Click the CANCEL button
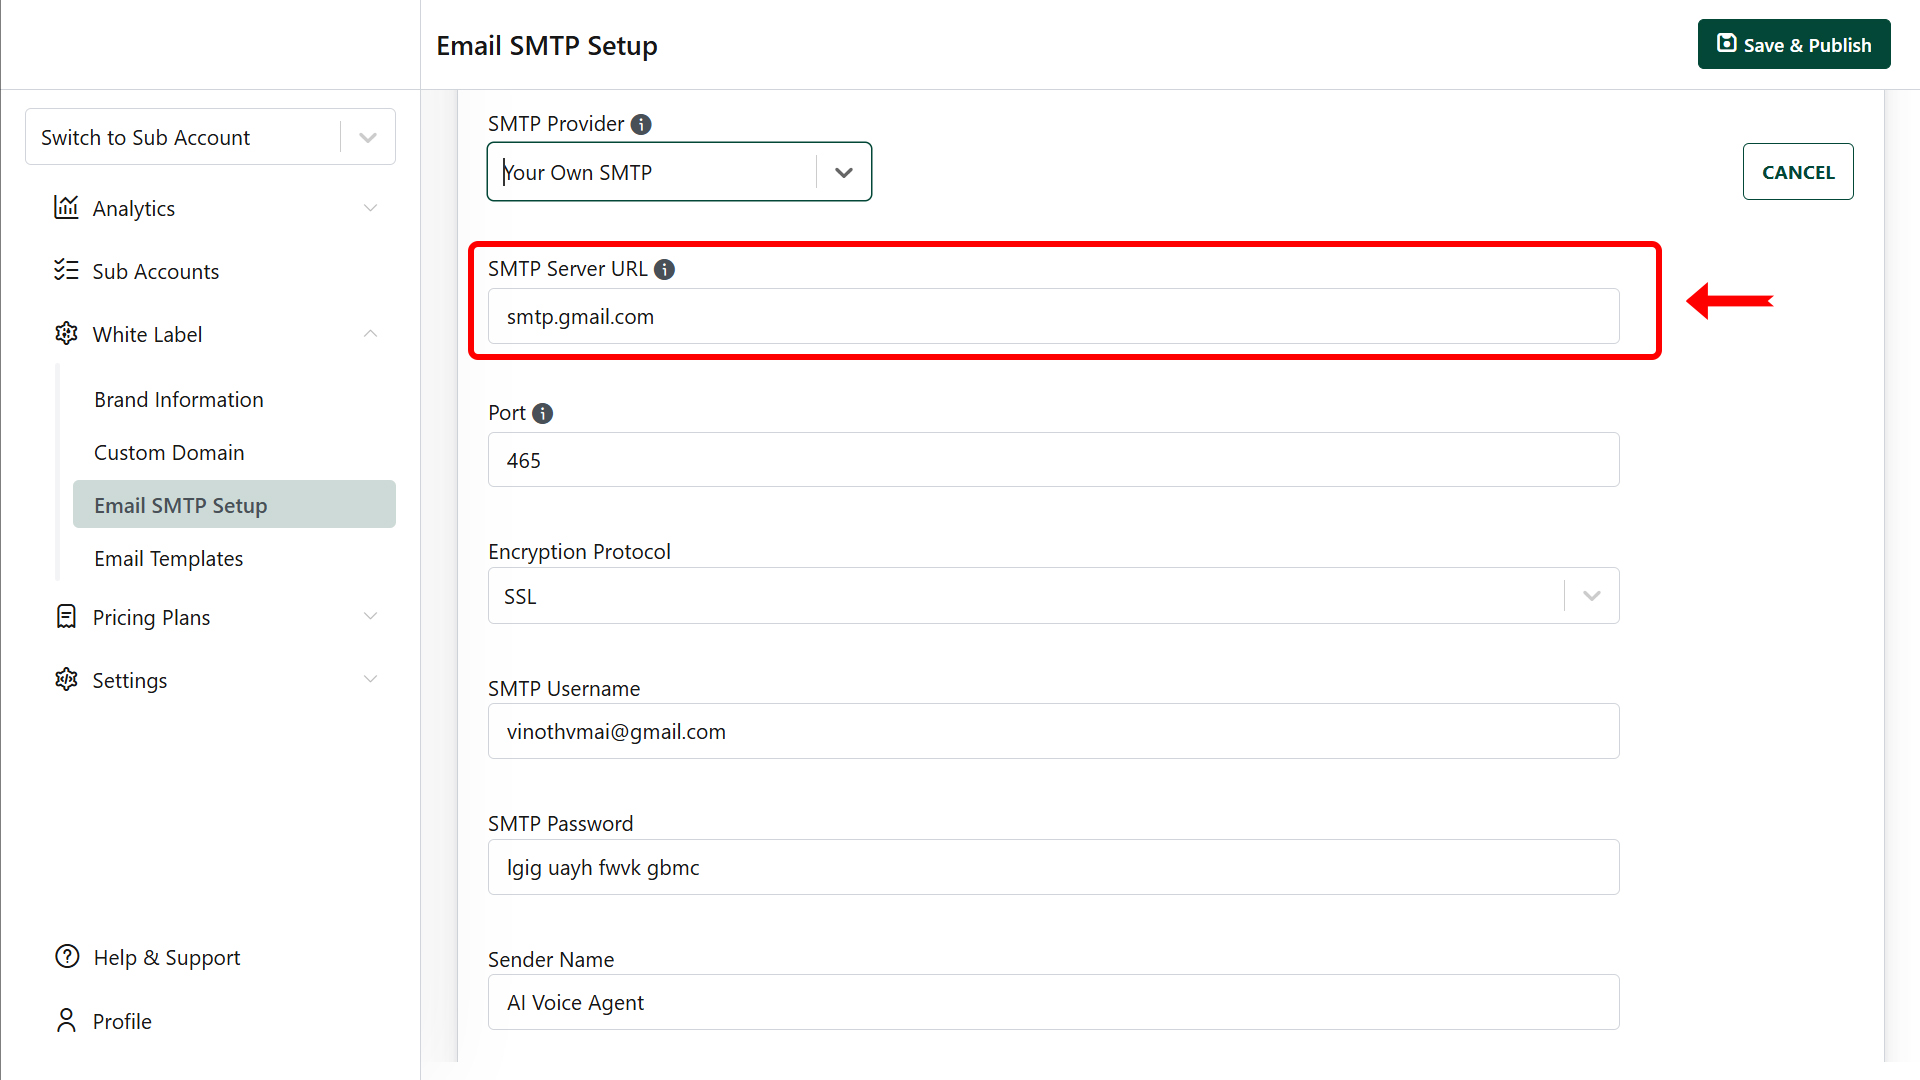Screen dimensions: 1920x1080 [x=1798, y=172]
